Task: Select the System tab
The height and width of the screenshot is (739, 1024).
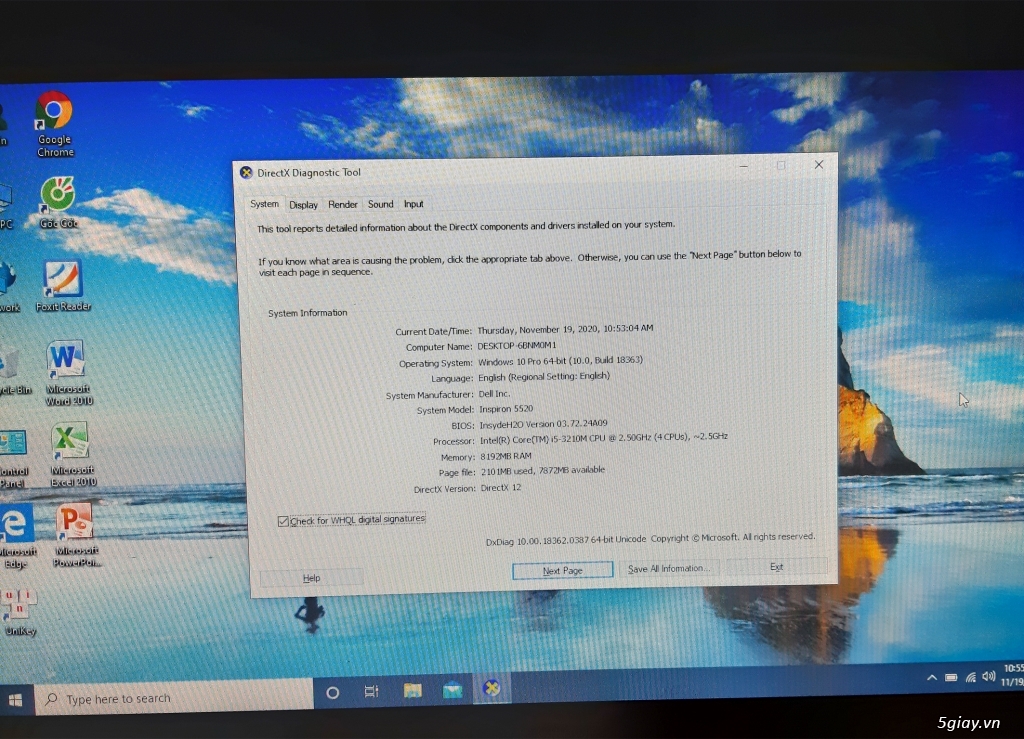Action: click(264, 204)
